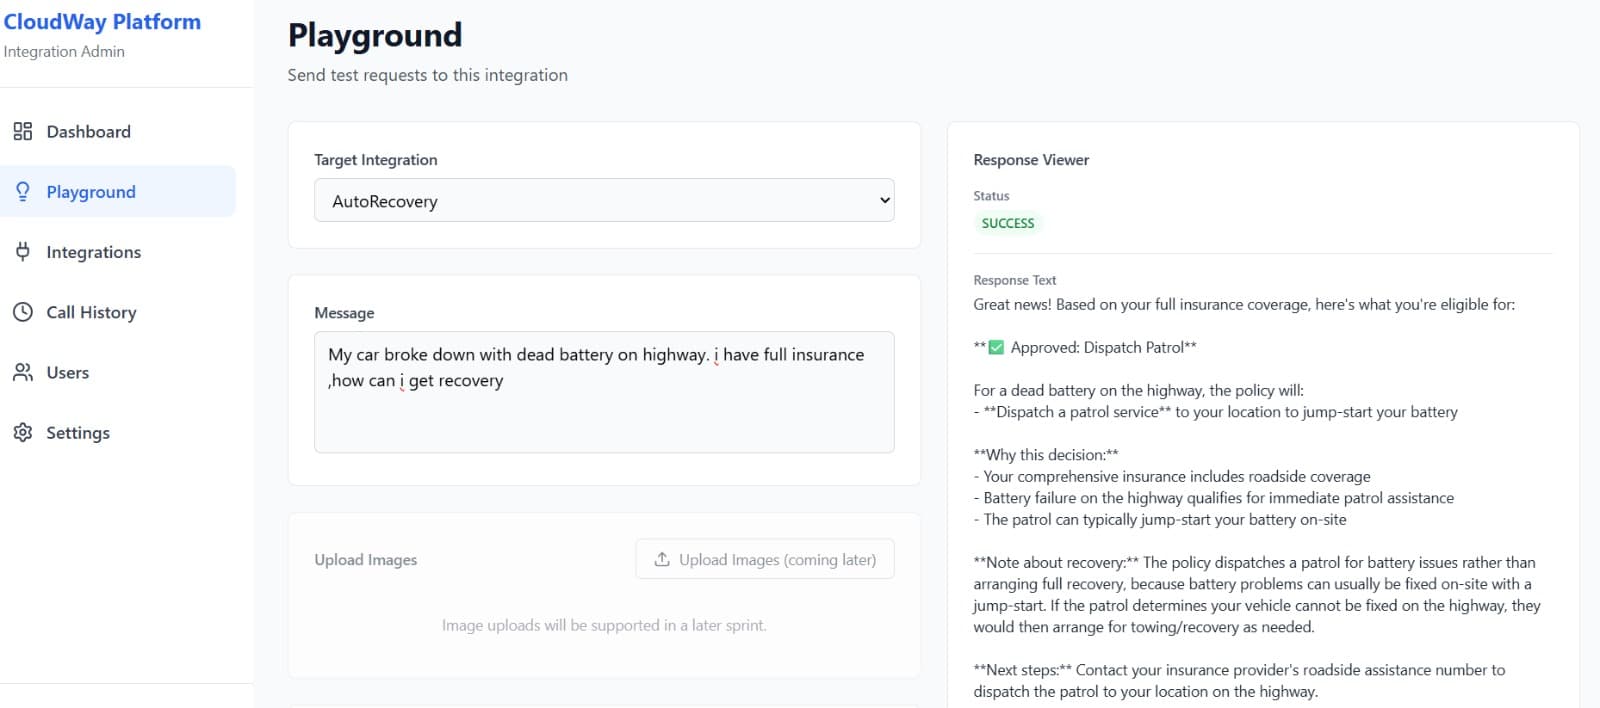Screen dimensions: 1600x708
Task: Click into the Message text area
Action: pyautogui.click(x=604, y=392)
